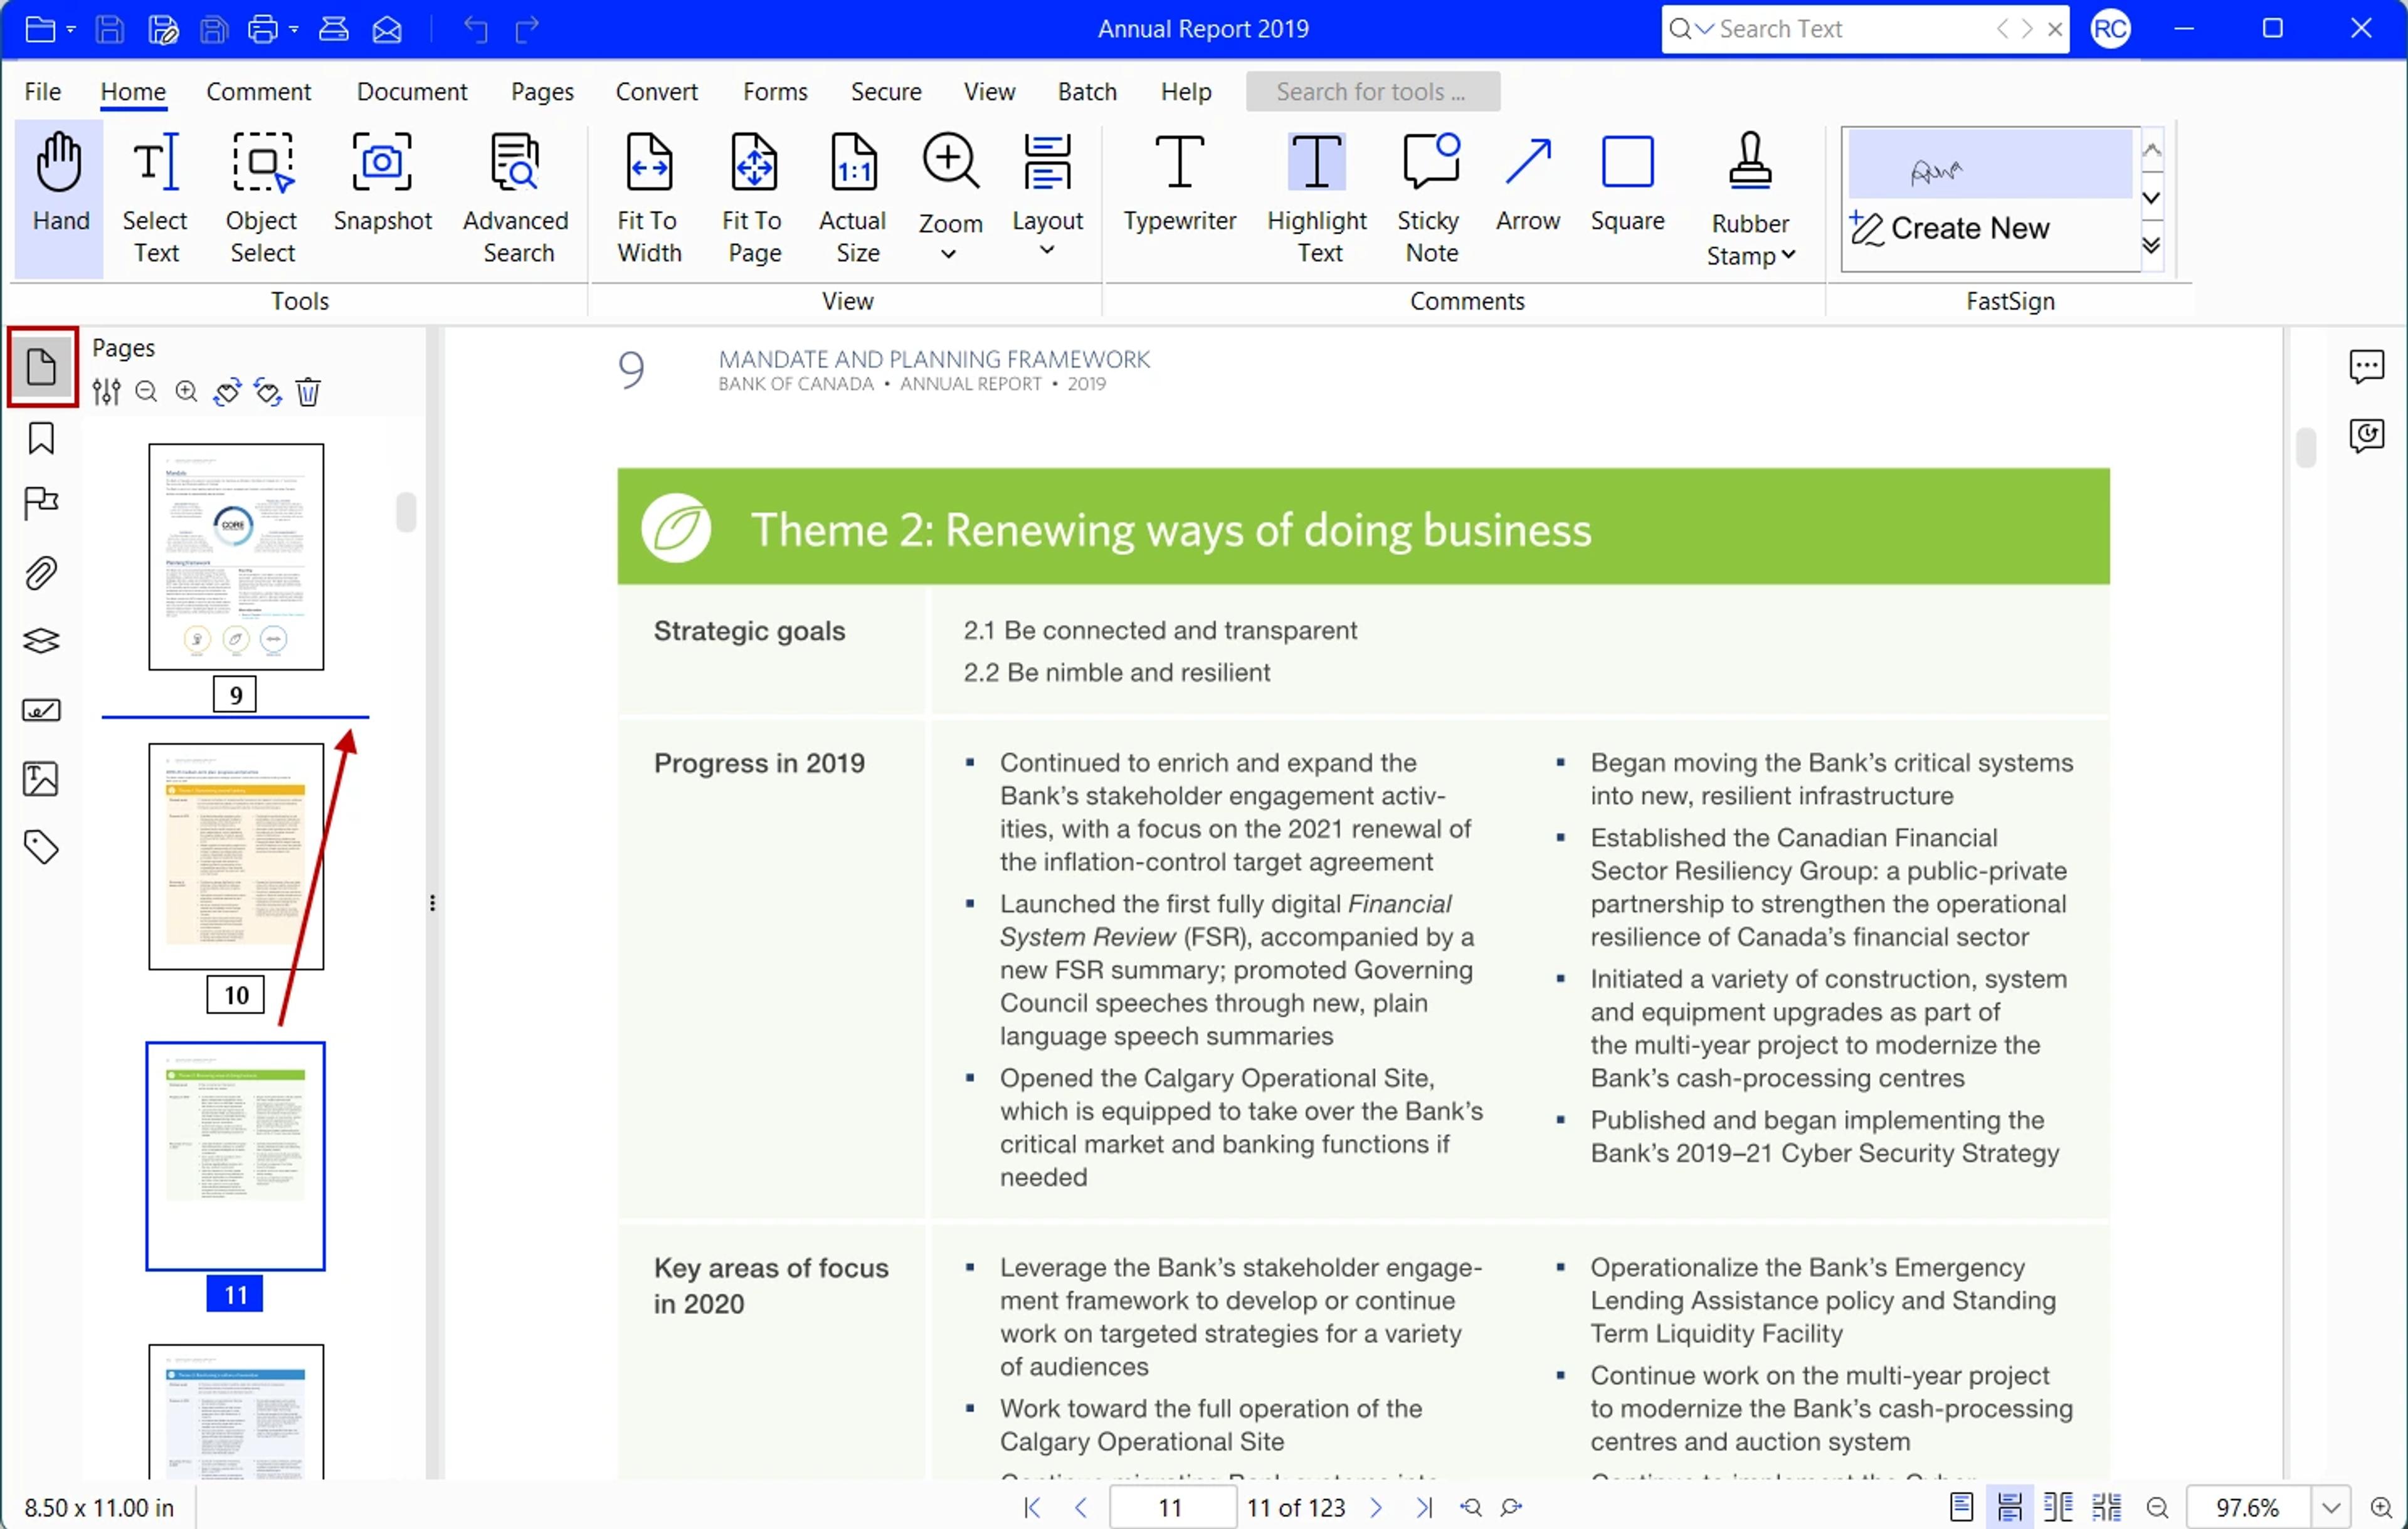Click the Undo icon
Screen dimensions: 2408x1529
point(476,29)
